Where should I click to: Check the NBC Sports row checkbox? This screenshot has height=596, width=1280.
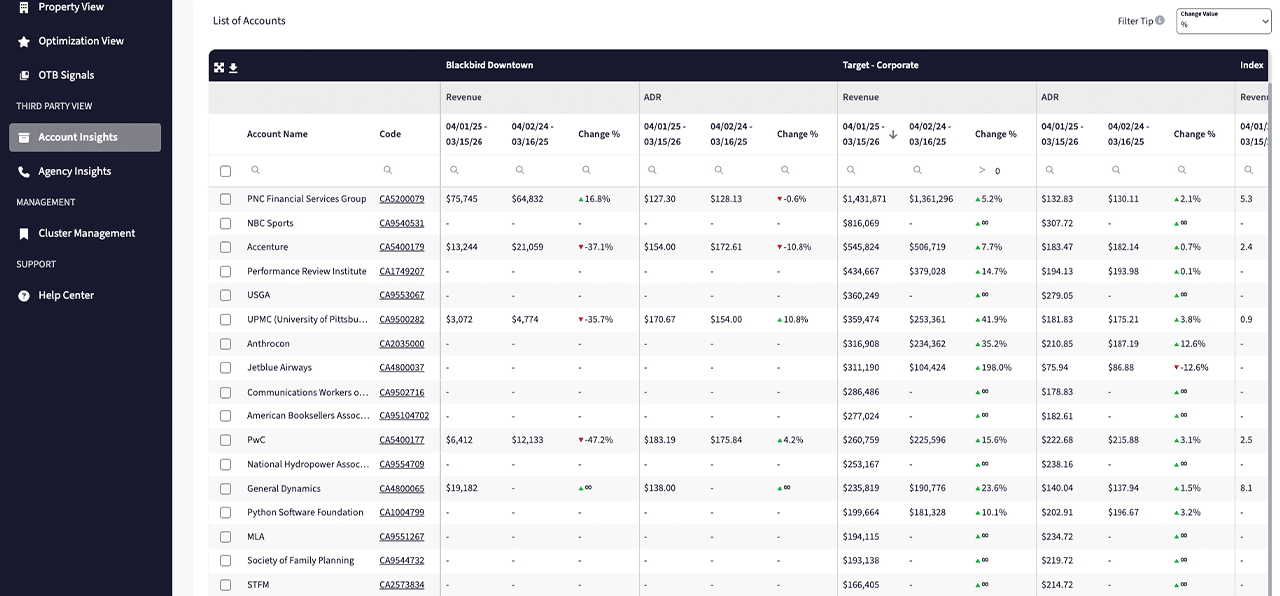tap(225, 224)
